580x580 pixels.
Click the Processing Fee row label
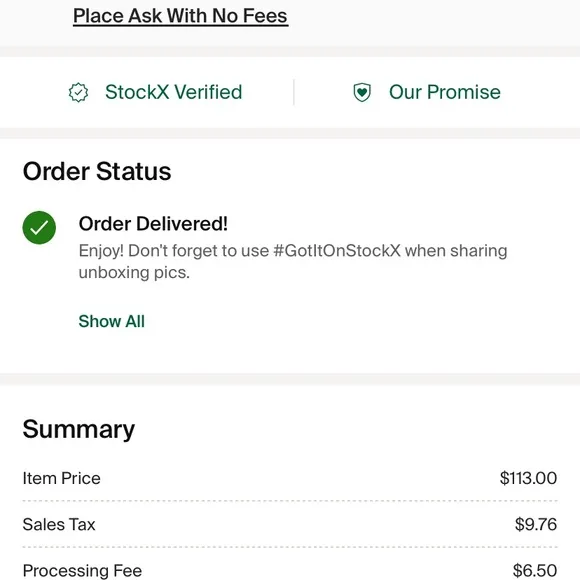coord(82,571)
